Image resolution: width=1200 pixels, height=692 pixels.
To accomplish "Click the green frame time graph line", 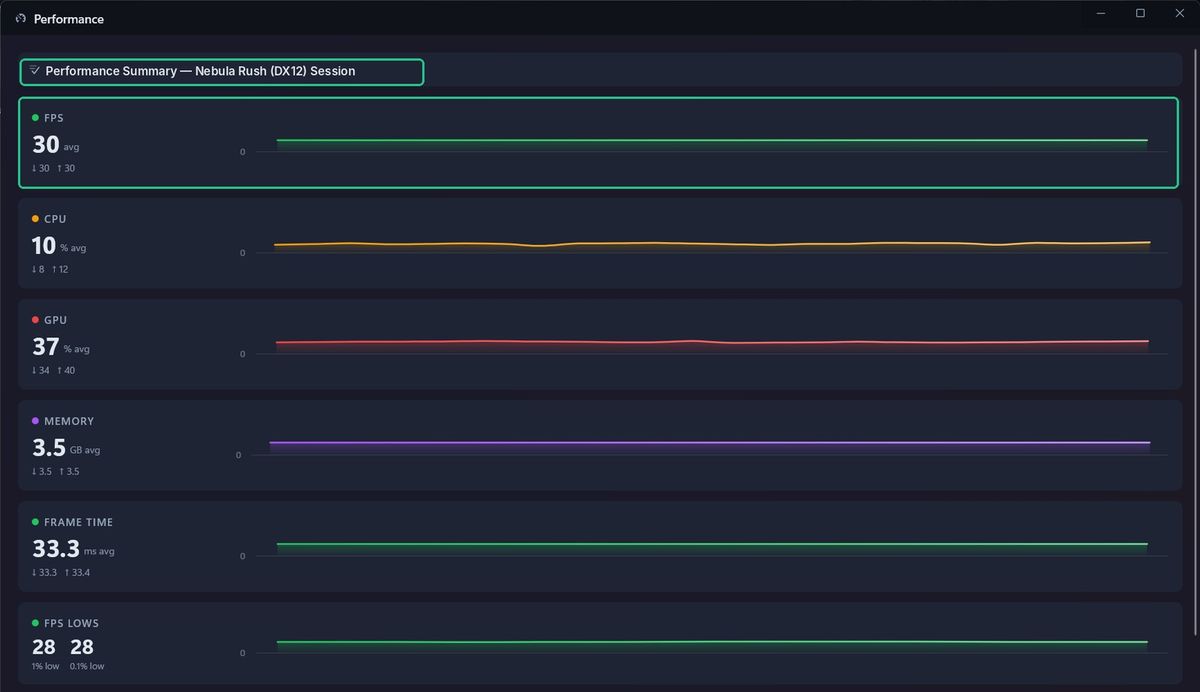I will pyautogui.click(x=712, y=544).
